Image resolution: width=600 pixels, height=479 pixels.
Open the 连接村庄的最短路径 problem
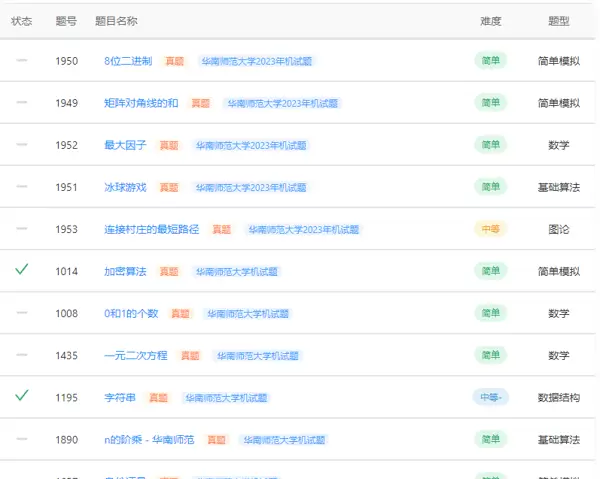coord(152,229)
